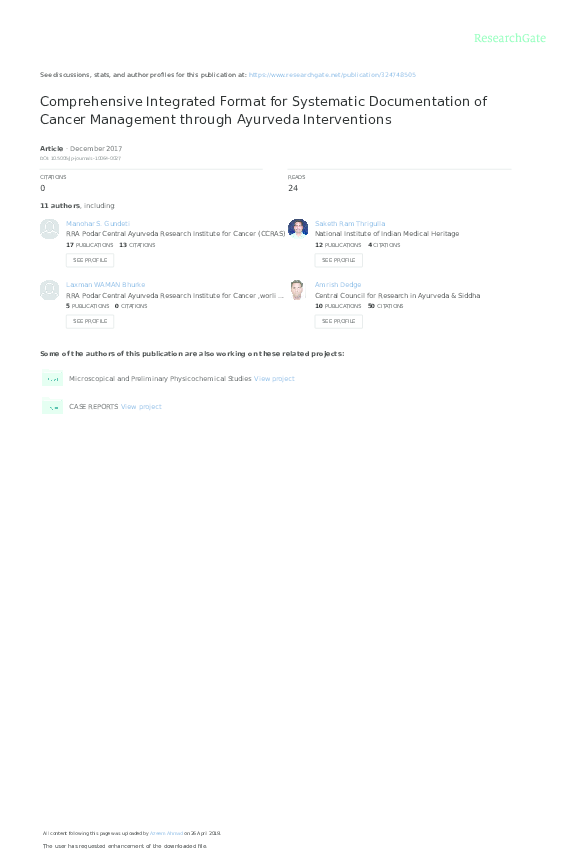Open Manohar S. Gundeti author name link
576x864 pixels.
click(98, 224)
